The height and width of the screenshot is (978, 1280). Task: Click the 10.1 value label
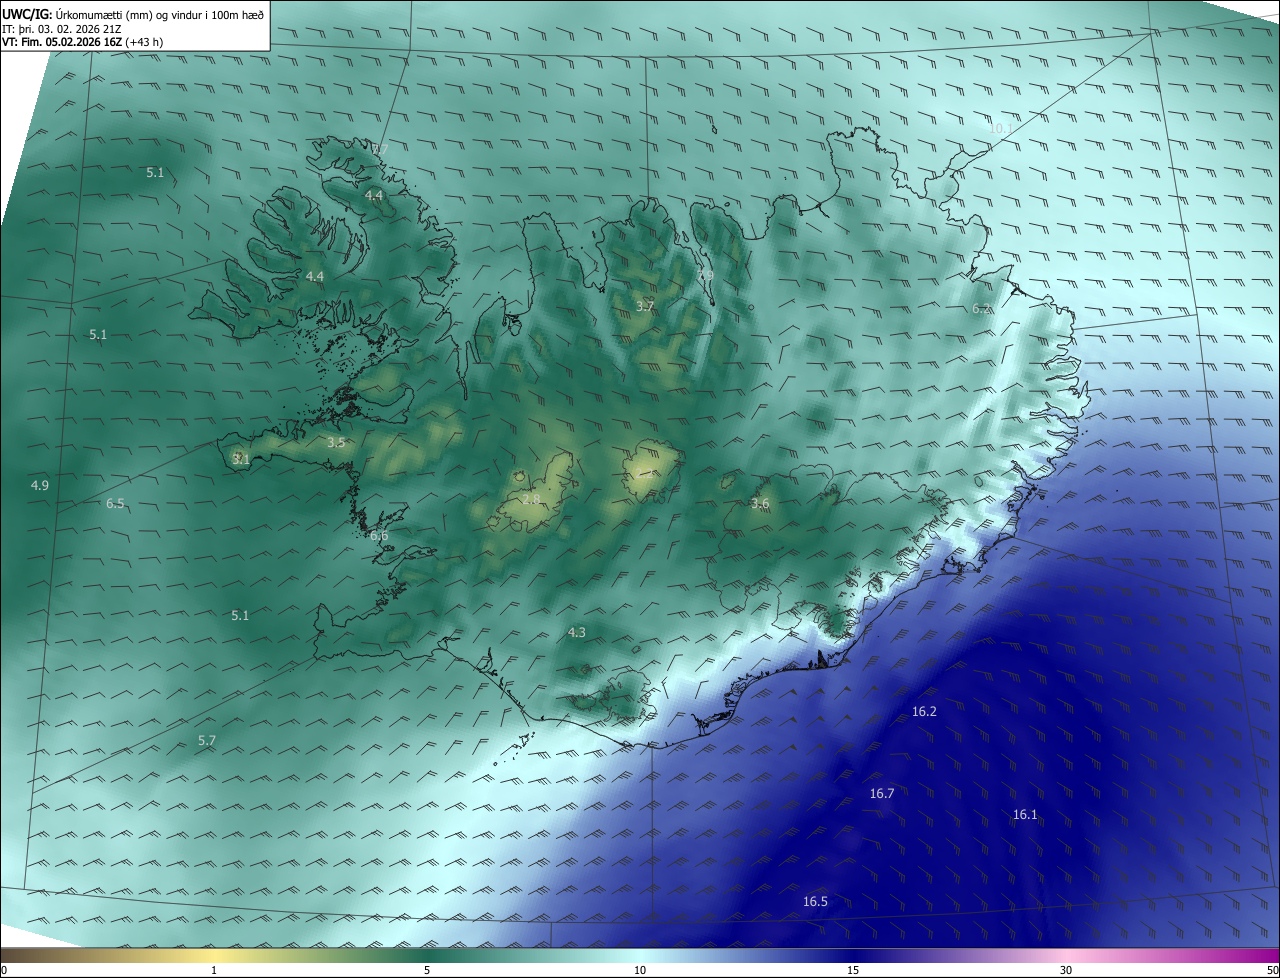click(x=1001, y=128)
